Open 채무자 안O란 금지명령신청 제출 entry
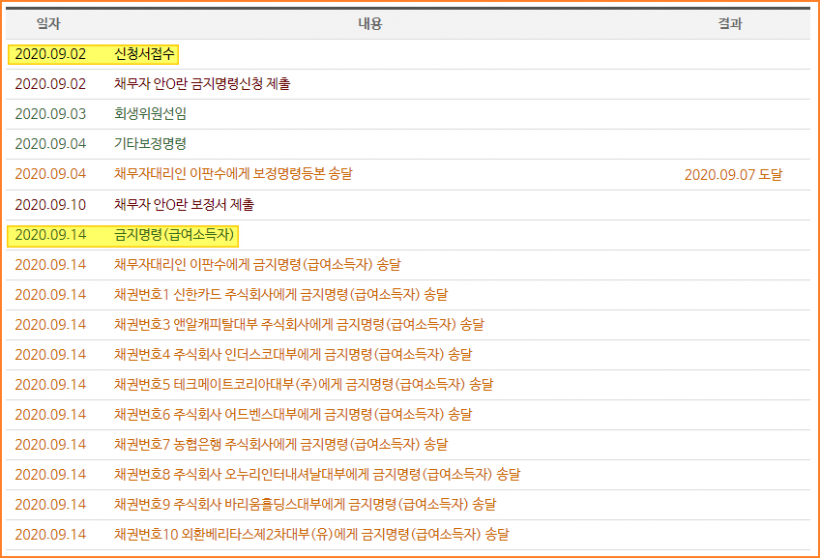 (202, 84)
